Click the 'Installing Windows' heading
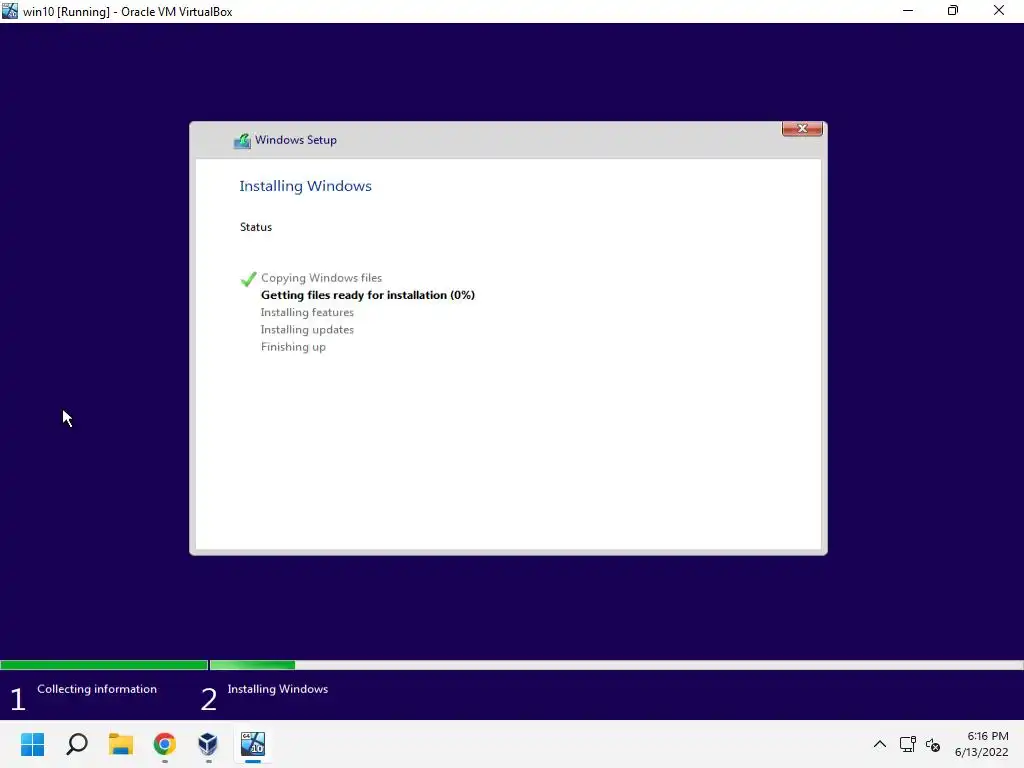 point(306,186)
